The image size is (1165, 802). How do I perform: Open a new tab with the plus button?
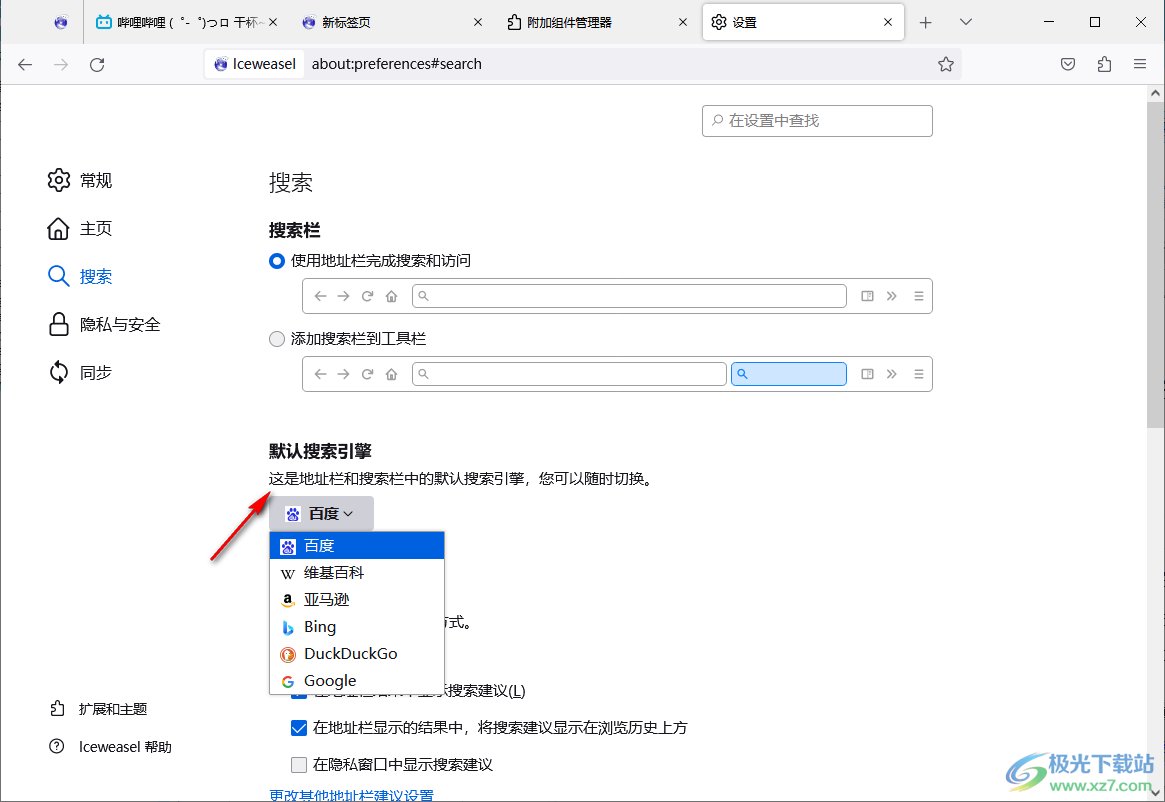point(925,22)
